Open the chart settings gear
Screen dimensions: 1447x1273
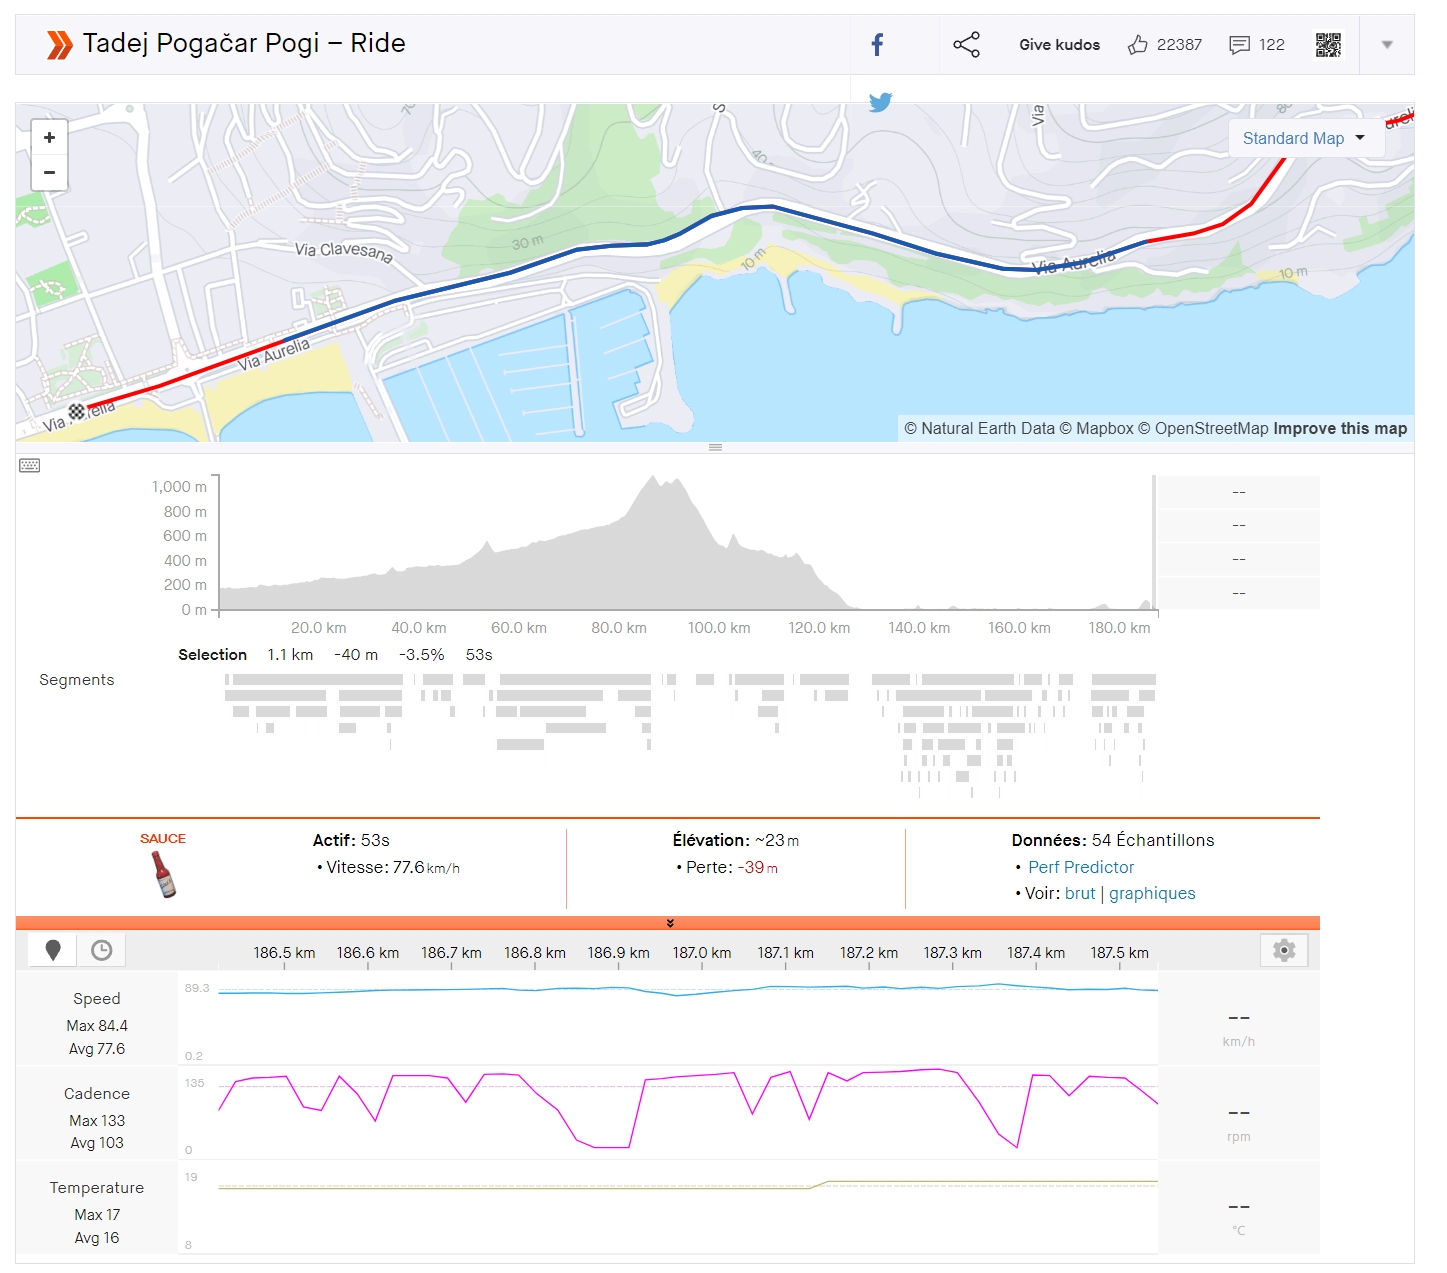(x=1284, y=950)
